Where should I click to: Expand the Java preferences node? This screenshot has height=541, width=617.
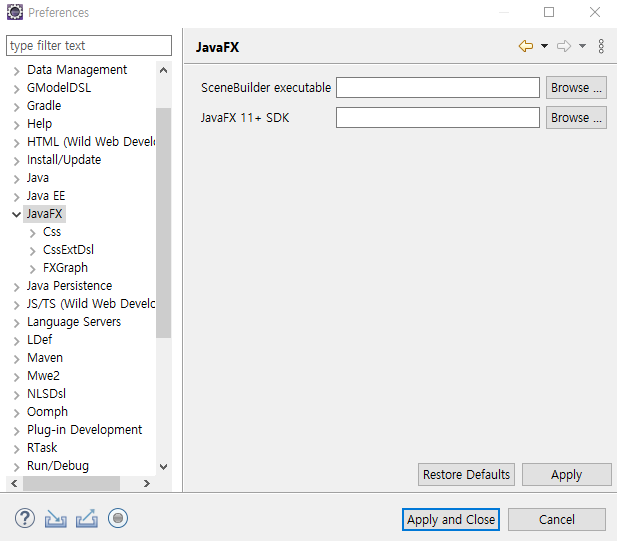click(16, 179)
